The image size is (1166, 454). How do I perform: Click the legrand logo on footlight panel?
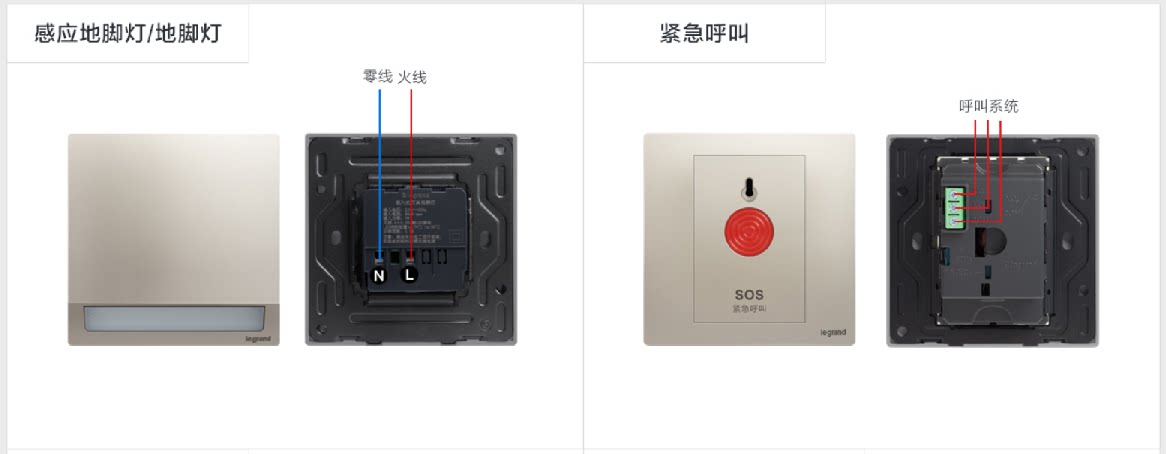pyautogui.click(x=258, y=339)
